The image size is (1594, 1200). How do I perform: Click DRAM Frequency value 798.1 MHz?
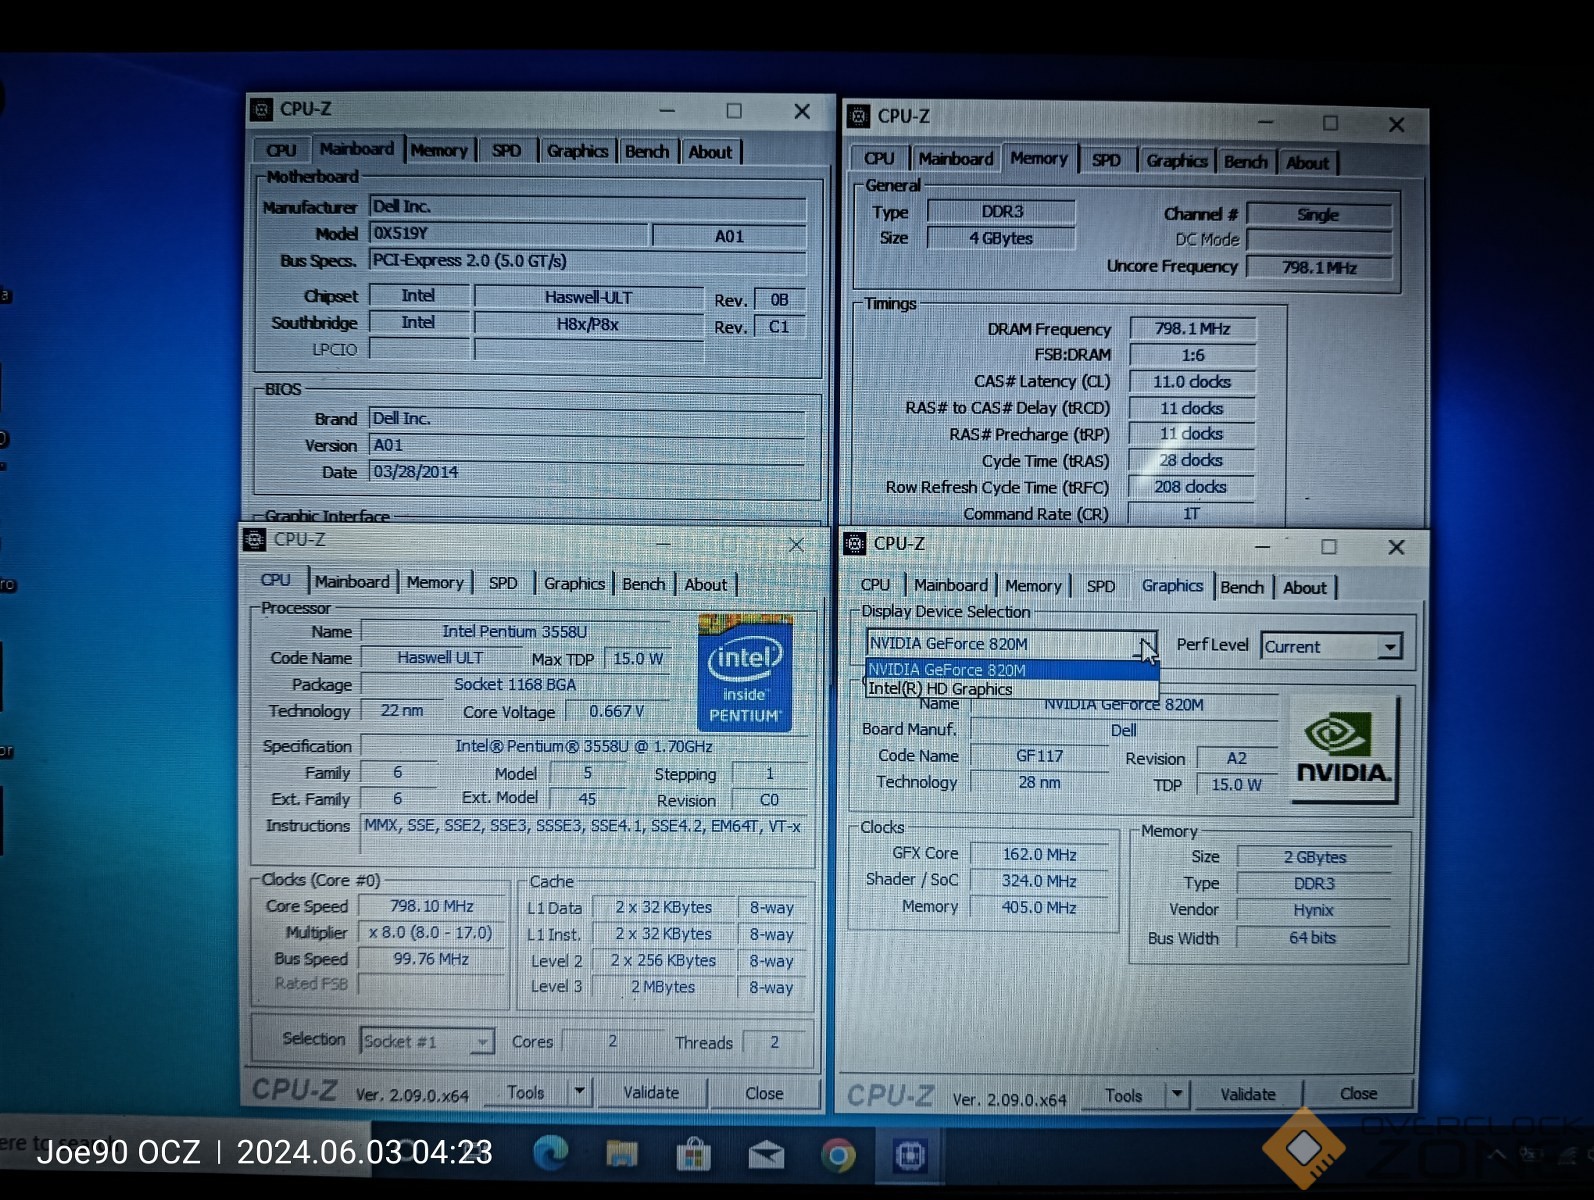tap(1192, 328)
